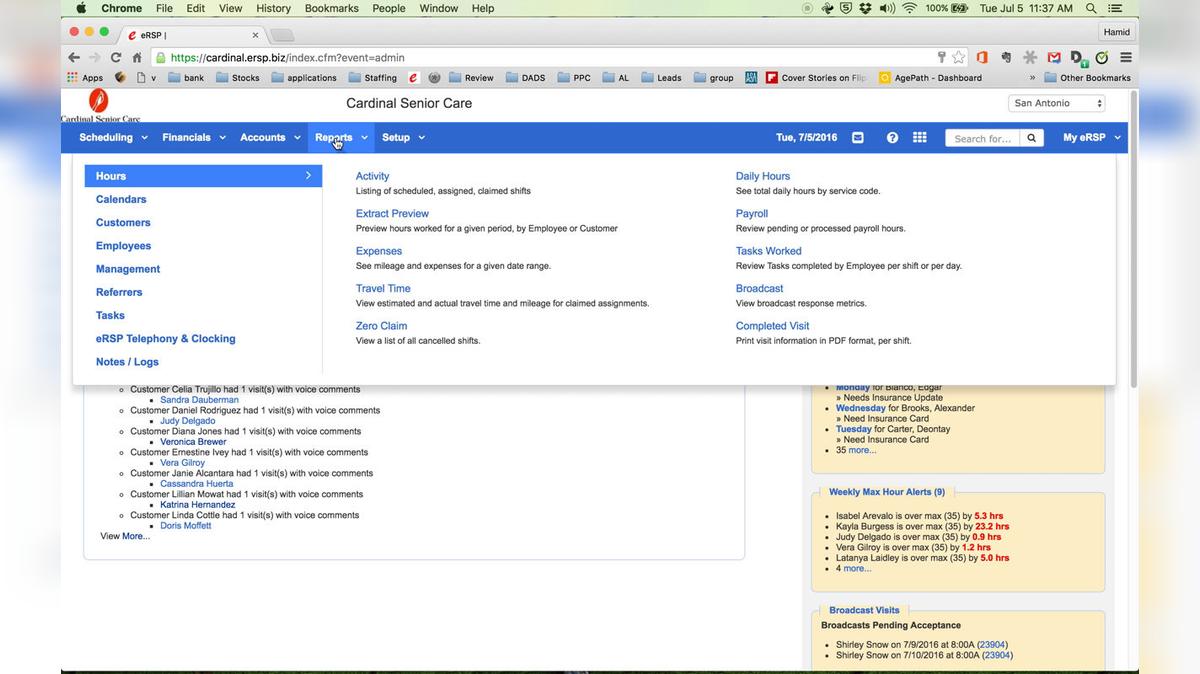The height and width of the screenshot is (674, 1200).
Task: Click the Search for input field
Action: [982, 138]
